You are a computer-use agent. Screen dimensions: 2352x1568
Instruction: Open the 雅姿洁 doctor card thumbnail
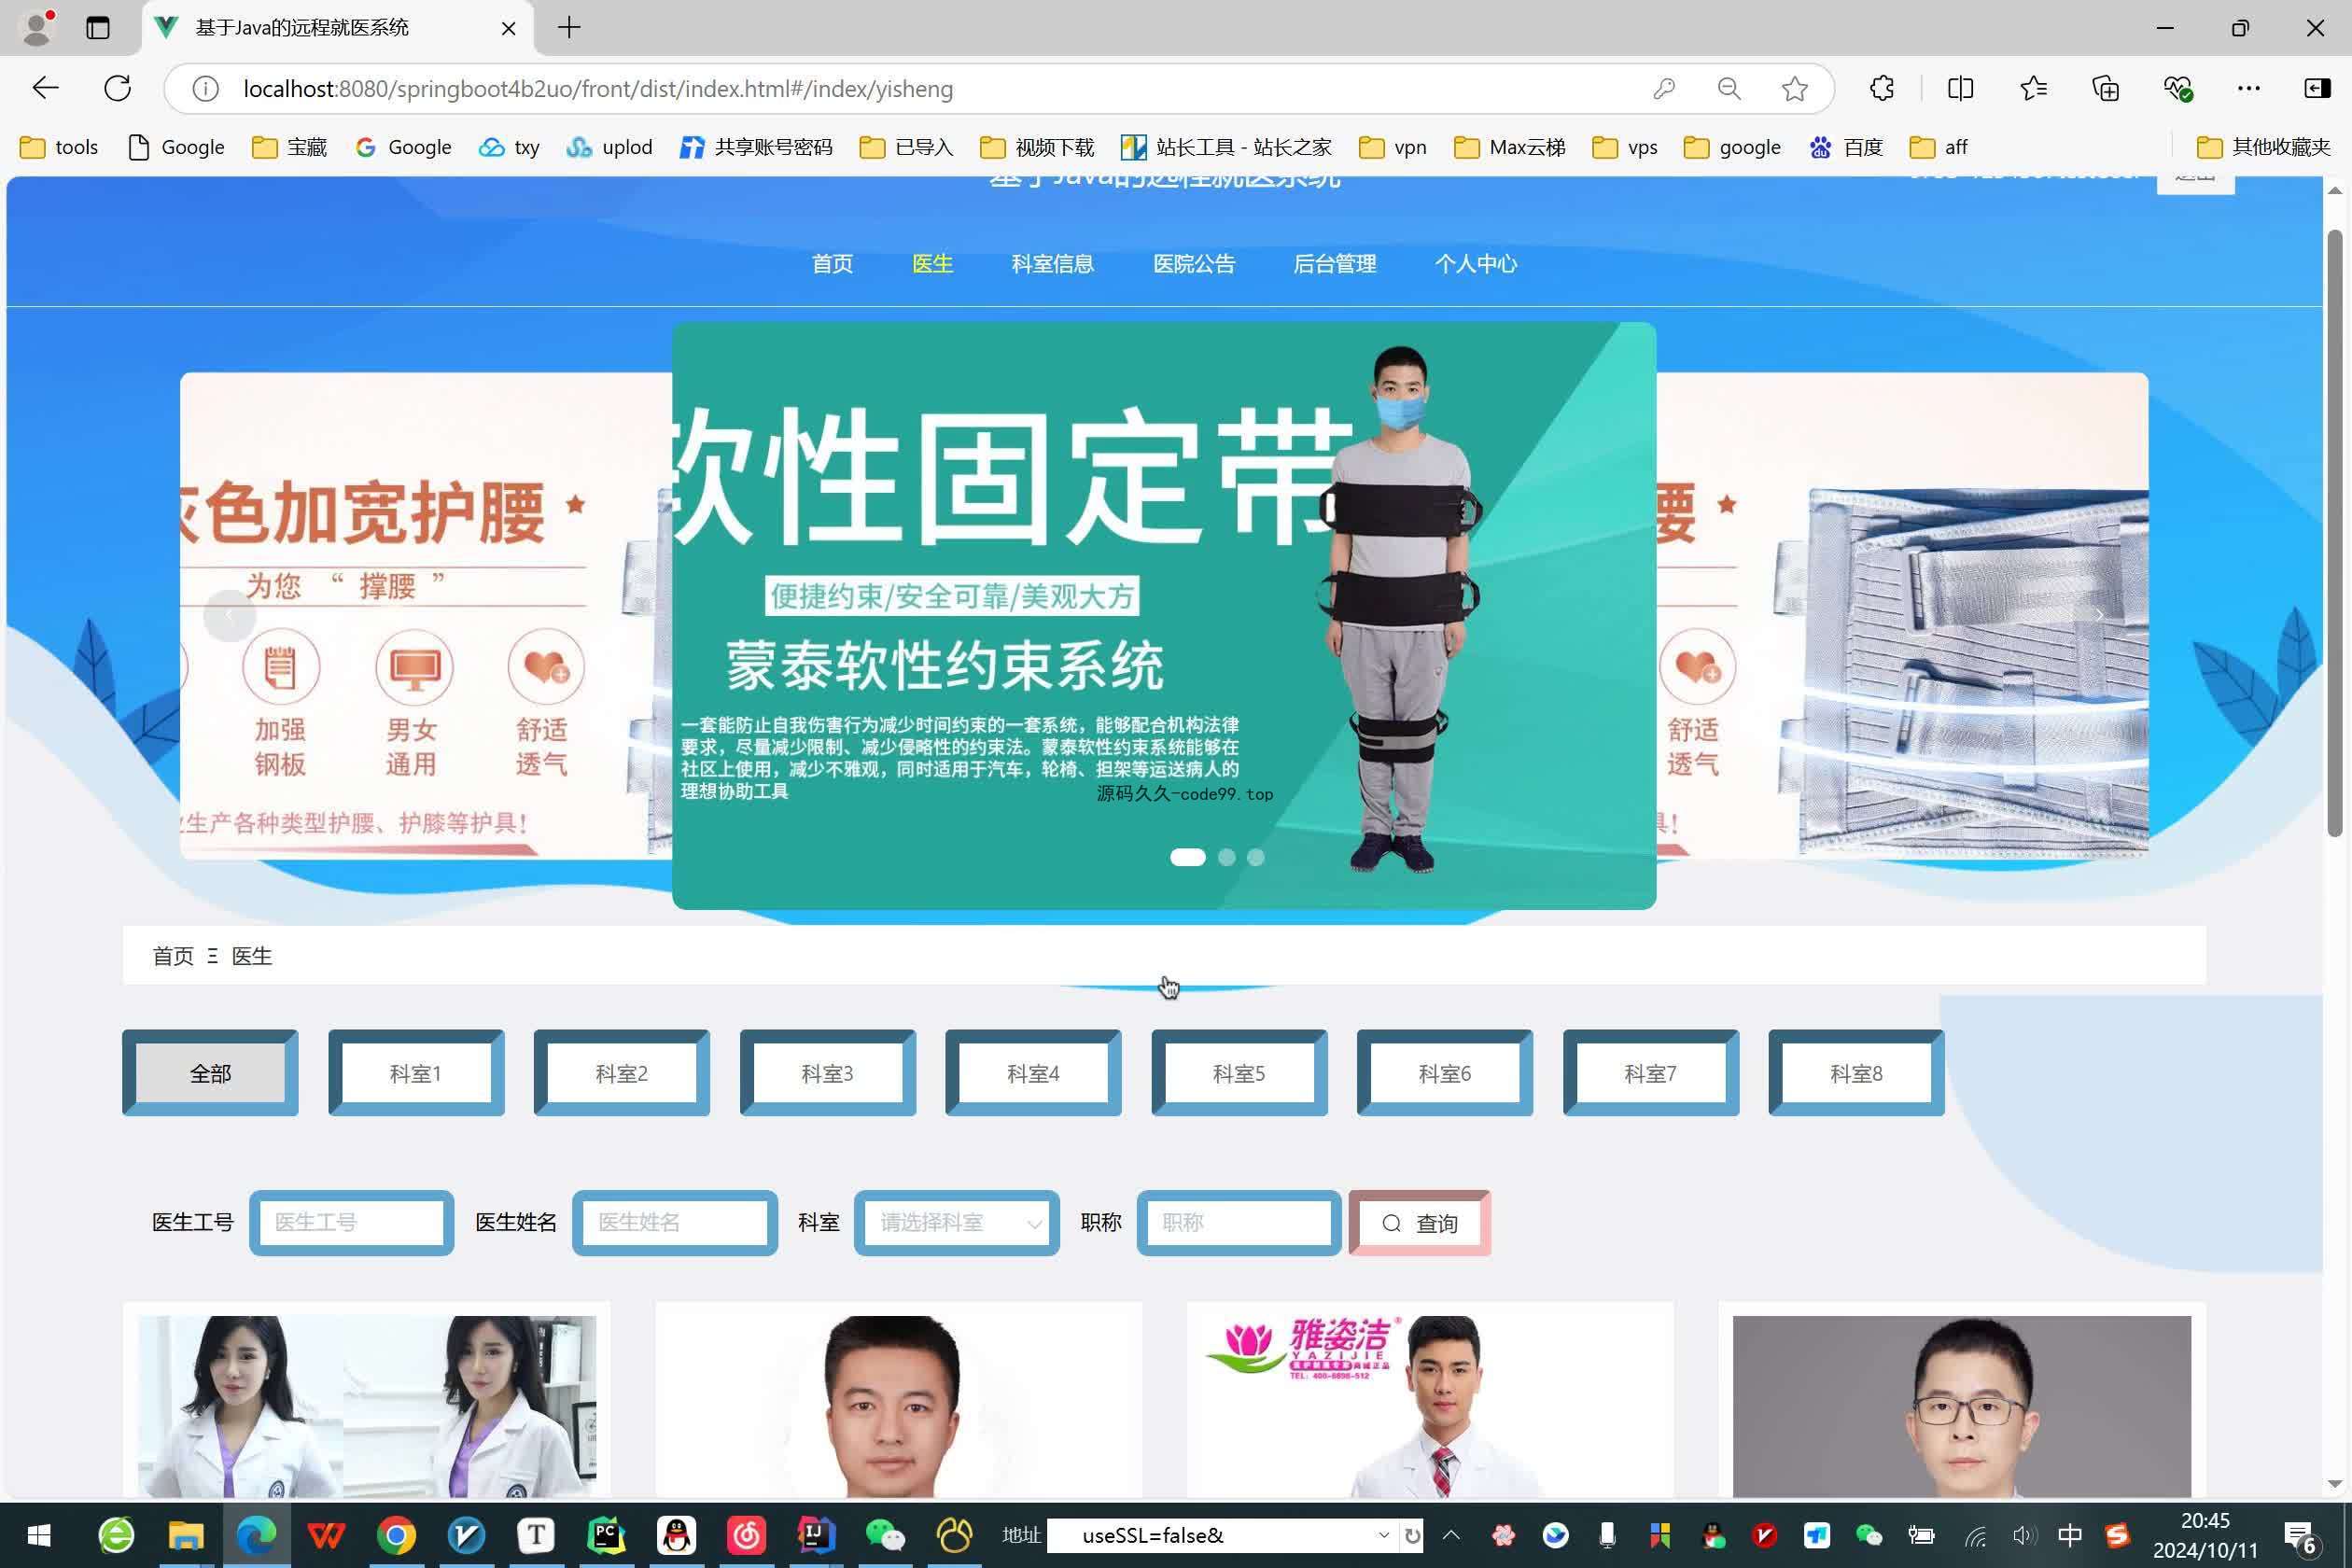tap(1430, 1406)
